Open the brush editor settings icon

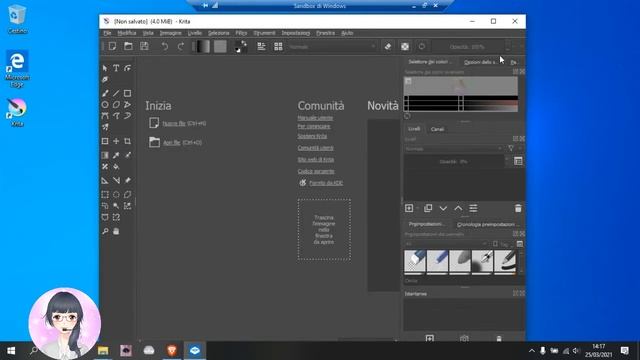coord(261,47)
